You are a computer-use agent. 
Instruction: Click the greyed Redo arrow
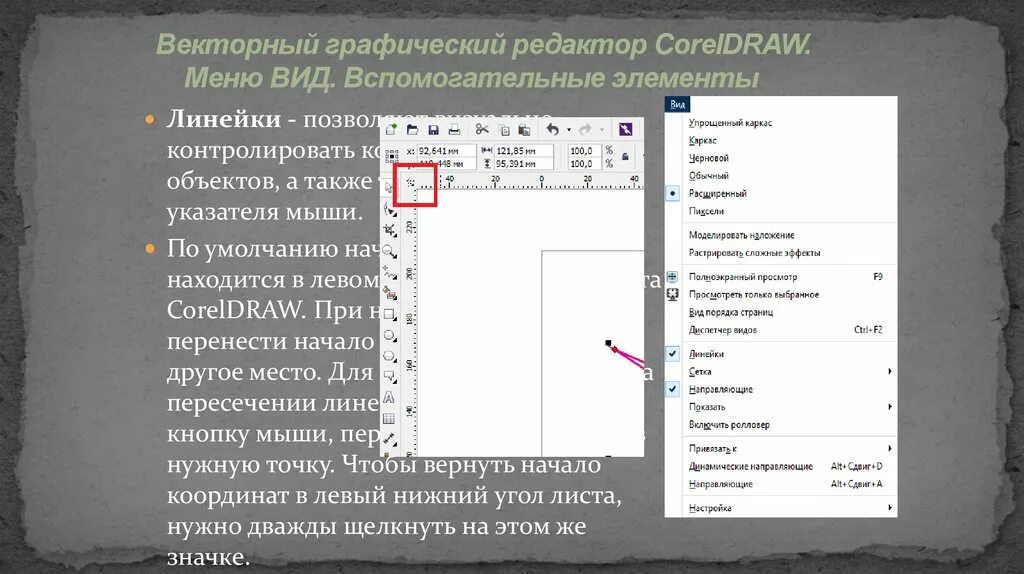point(585,129)
